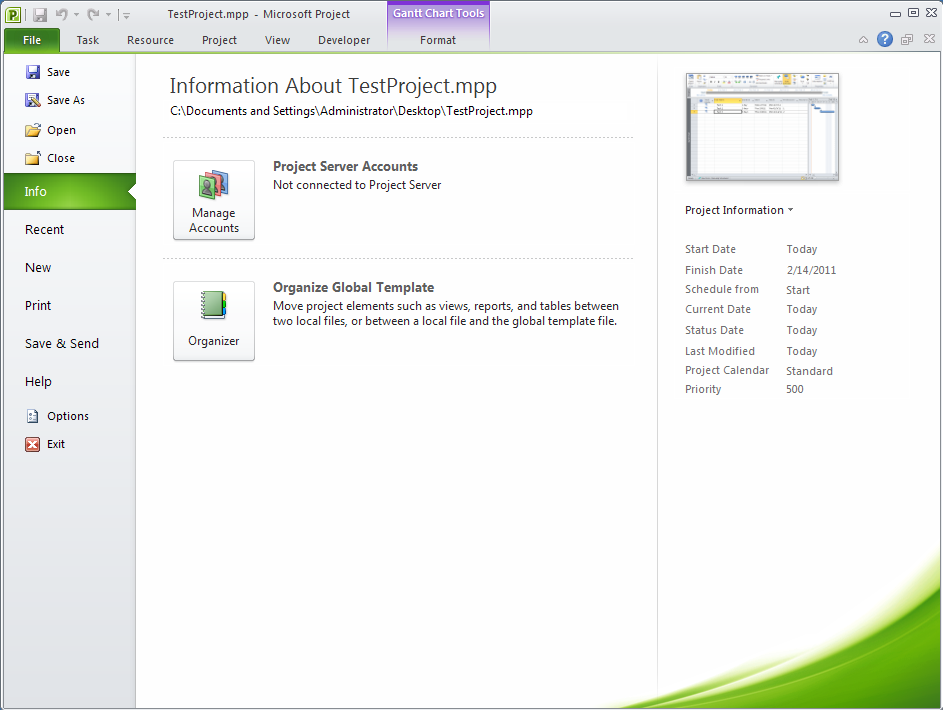Exit Microsoft Project

click(x=57, y=443)
